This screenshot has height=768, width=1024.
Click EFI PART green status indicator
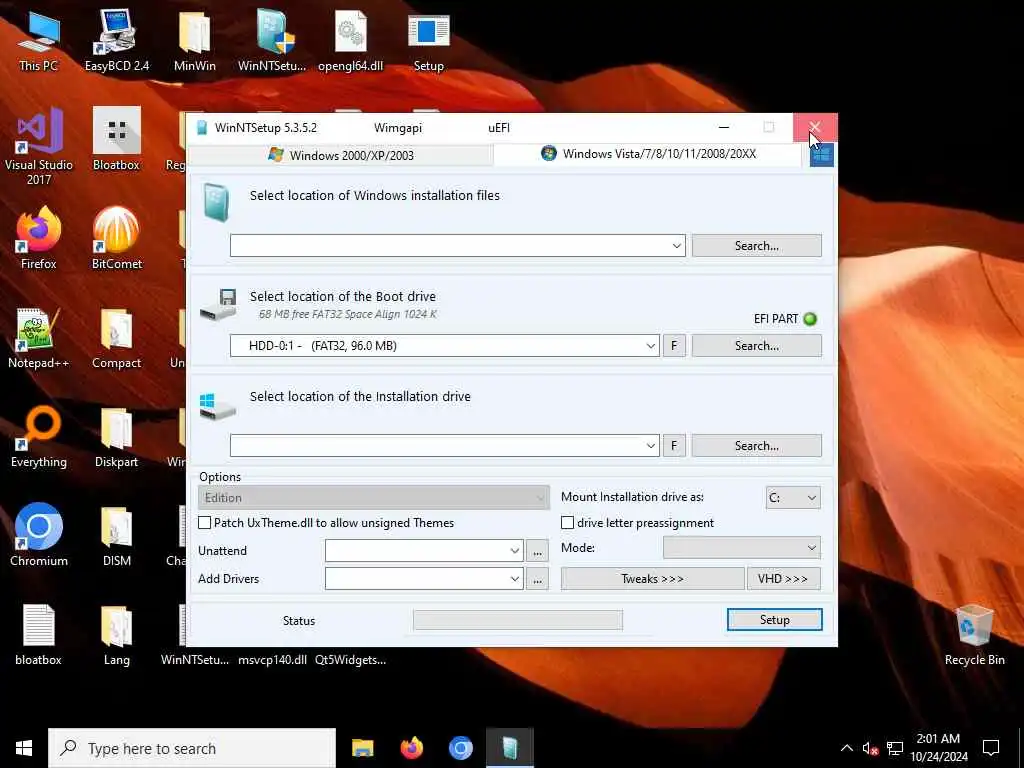(810, 319)
